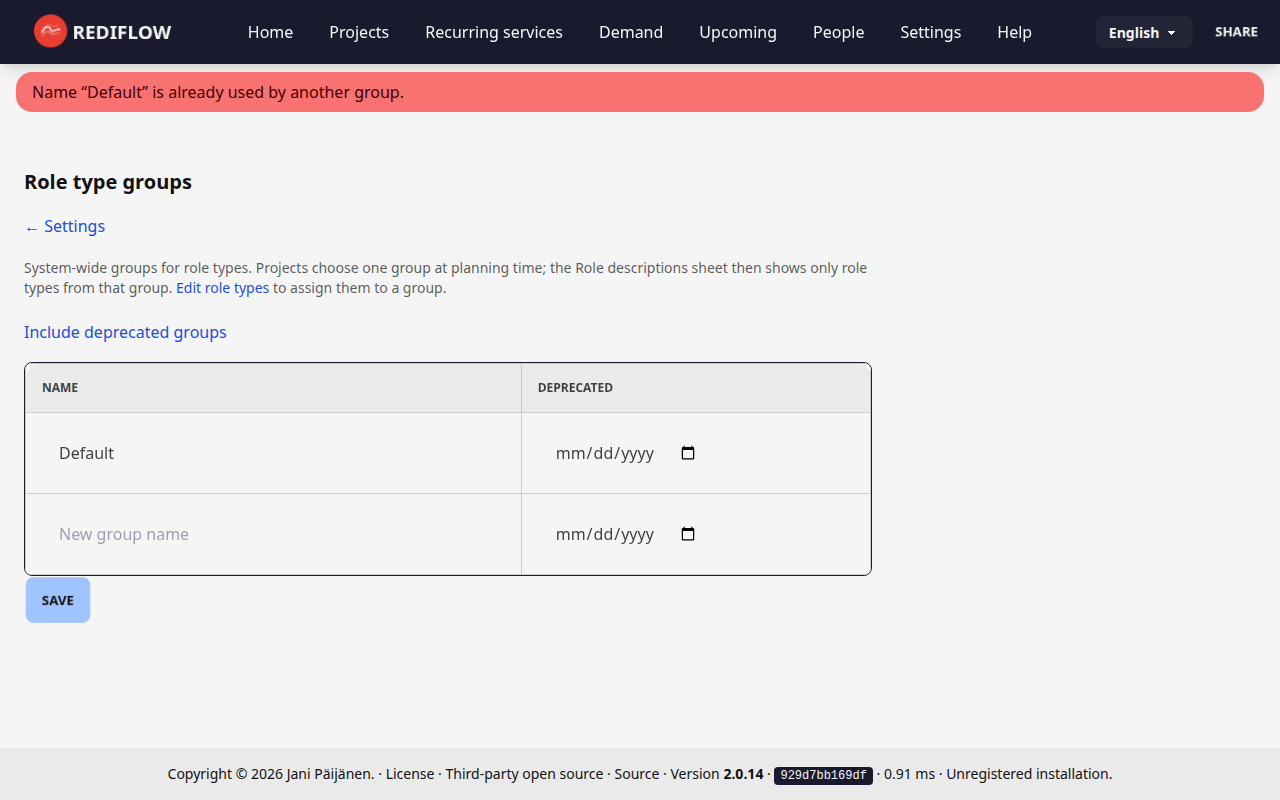Click the REDIFLOW logo icon
Screen dimensions: 1280x800
(x=50, y=31)
